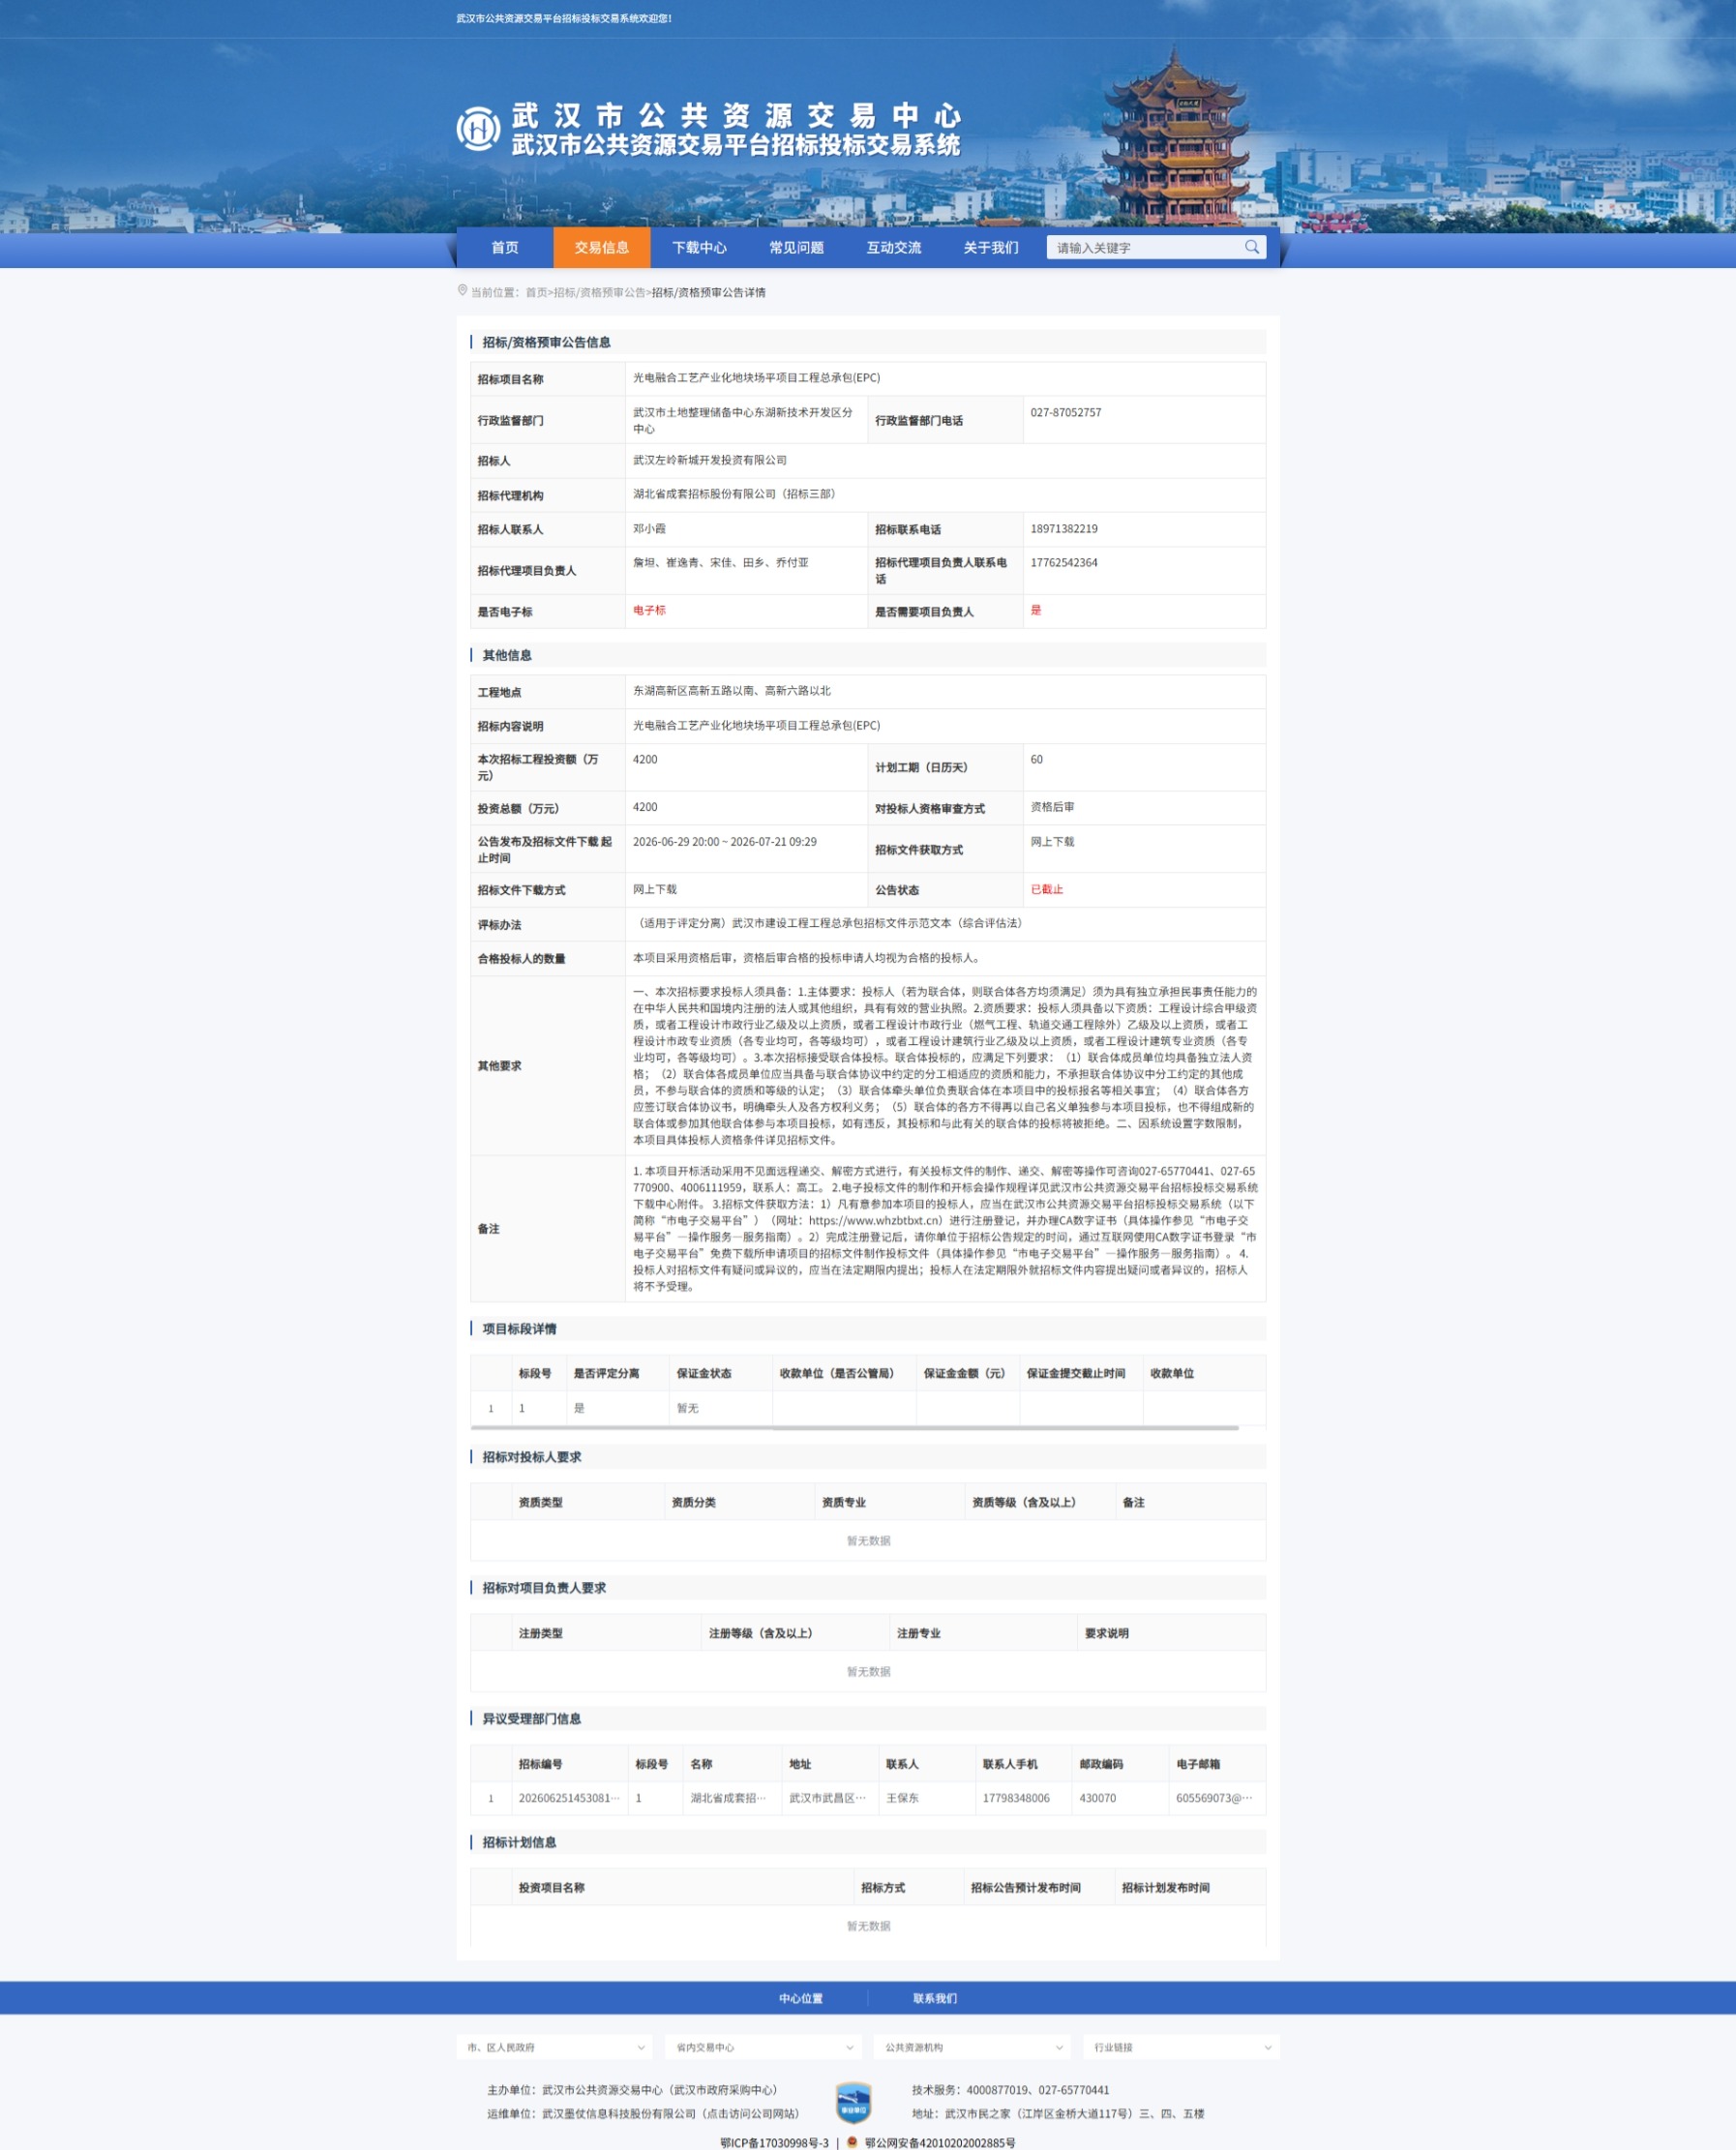Click the truncated address cell 武汉市武昌区···
Image resolution: width=1736 pixels, height=2150 pixels.
coord(828,1798)
